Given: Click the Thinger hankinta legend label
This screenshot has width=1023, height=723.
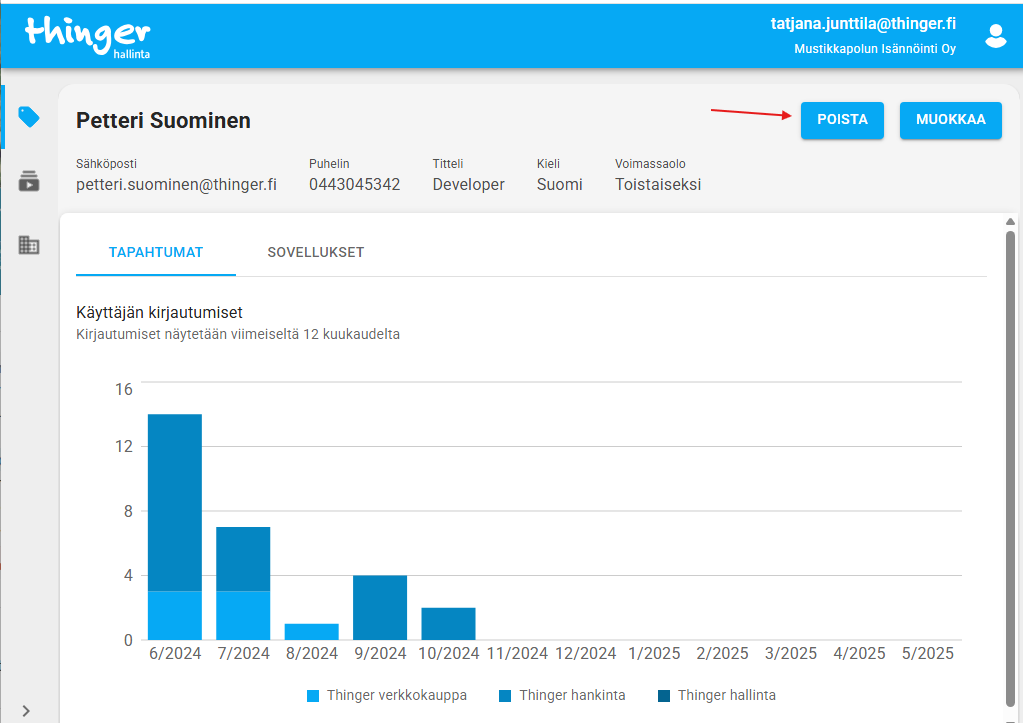Looking at the screenshot, I should (572, 696).
